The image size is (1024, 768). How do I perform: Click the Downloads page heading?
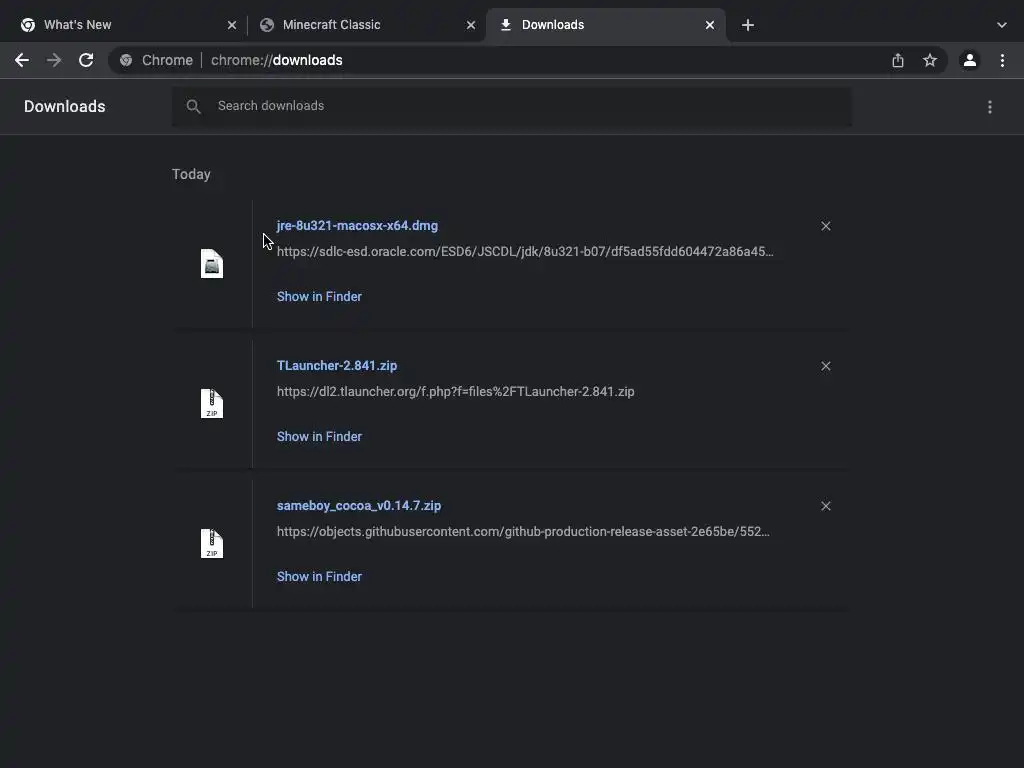65,106
